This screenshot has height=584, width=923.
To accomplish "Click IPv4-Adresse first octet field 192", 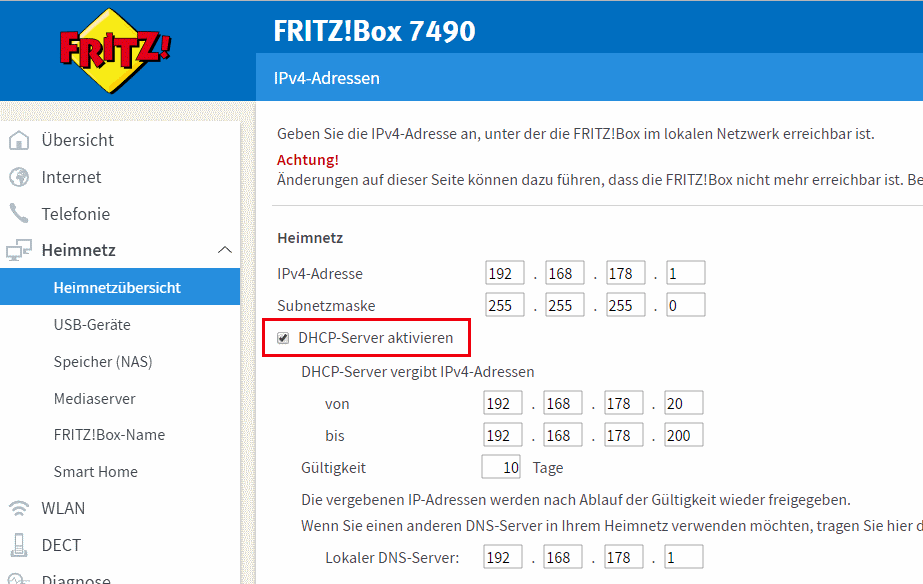I will click(505, 273).
